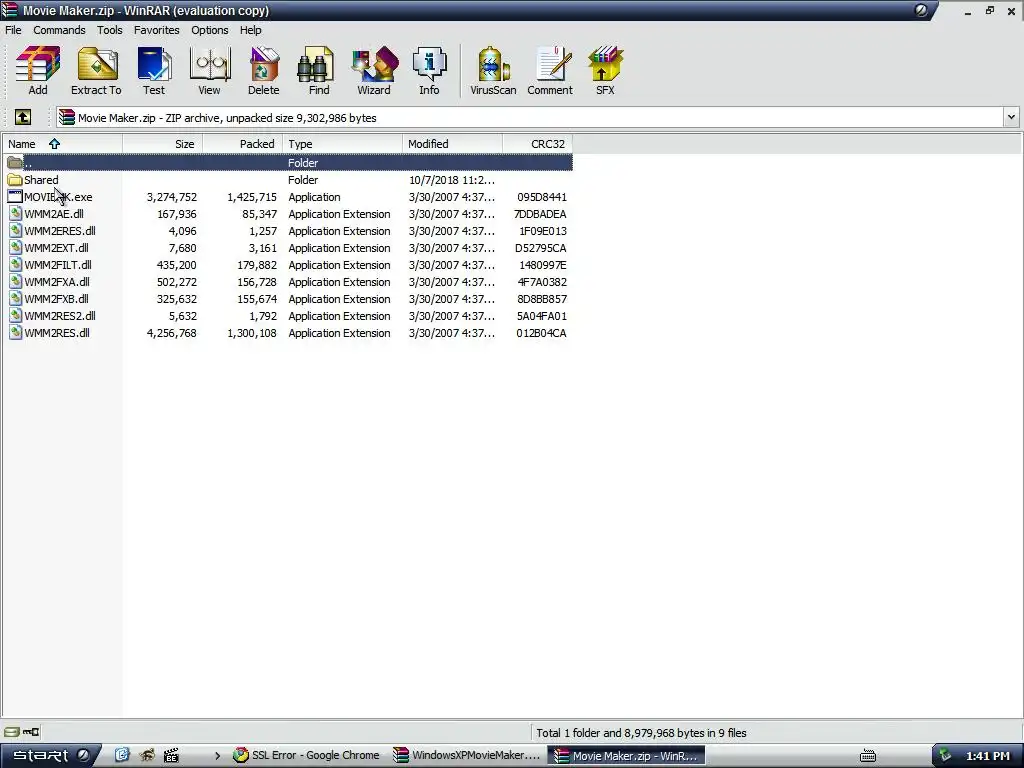Sort files by Packed column
This screenshot has height=768, width=1024.
tap(242, 144)
